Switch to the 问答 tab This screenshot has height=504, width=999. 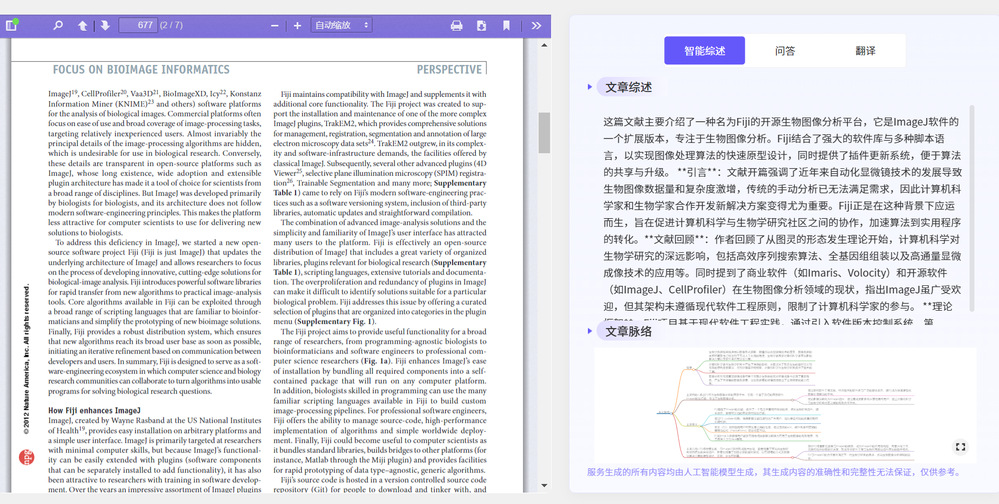click(x=785, y=50)
